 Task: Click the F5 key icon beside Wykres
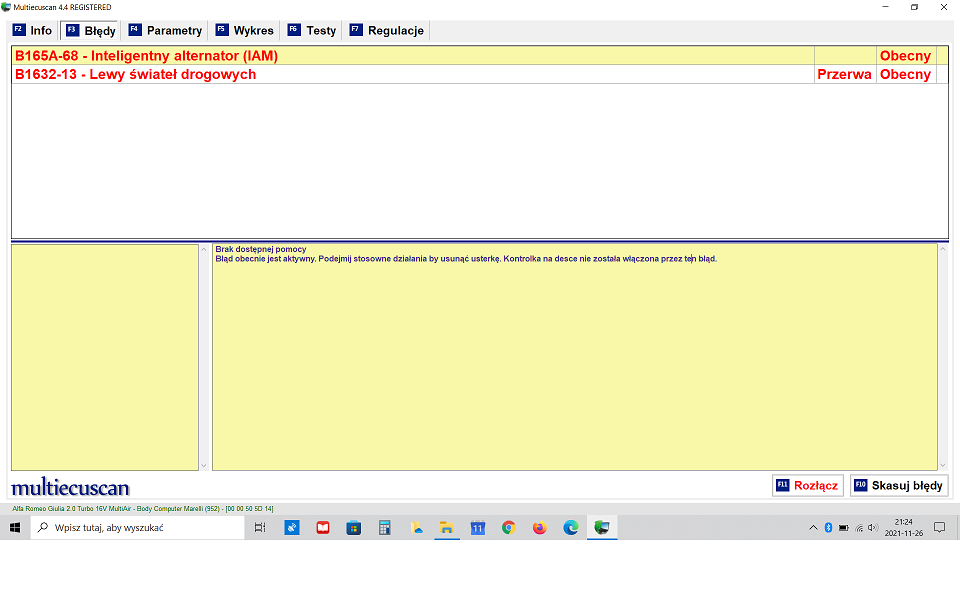pos(222,29)
